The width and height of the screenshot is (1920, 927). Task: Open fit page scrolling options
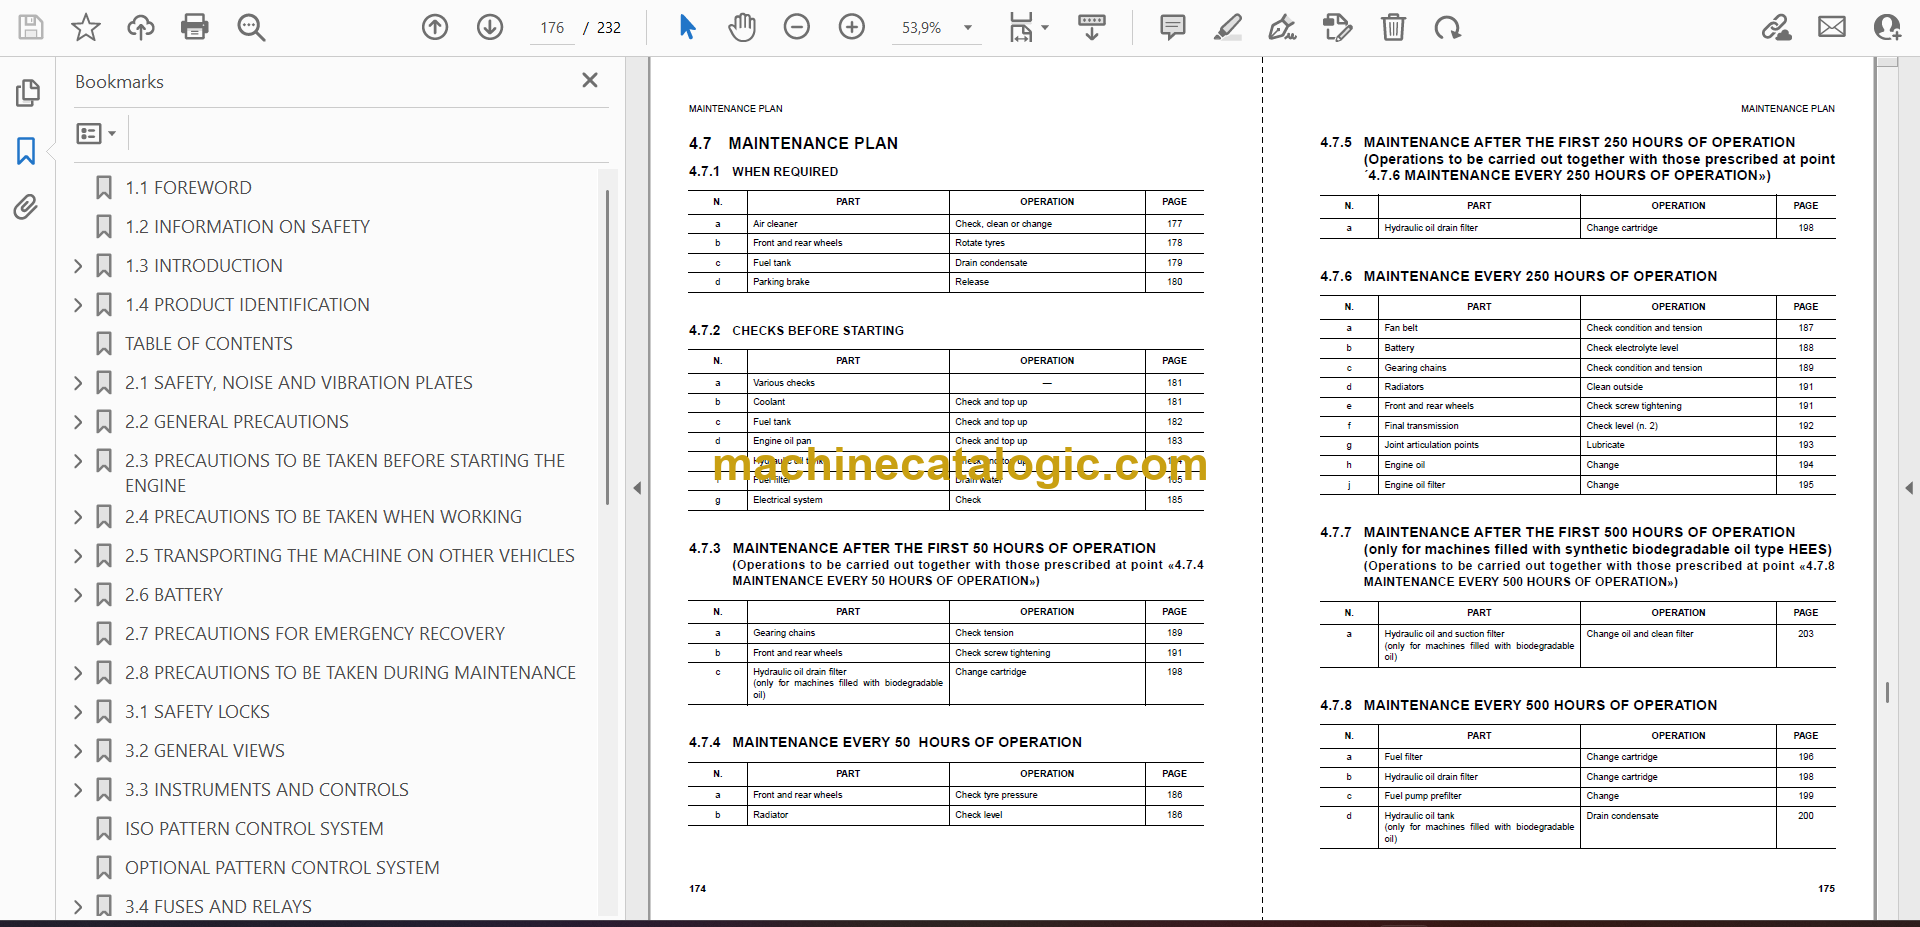point(1028,27)
